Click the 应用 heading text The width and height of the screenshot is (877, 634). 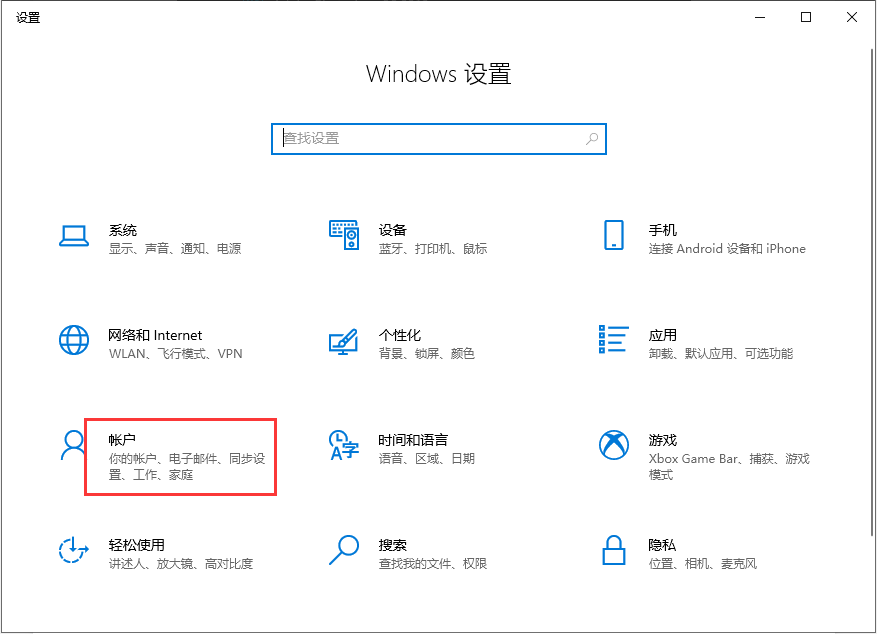coord(663,335)
